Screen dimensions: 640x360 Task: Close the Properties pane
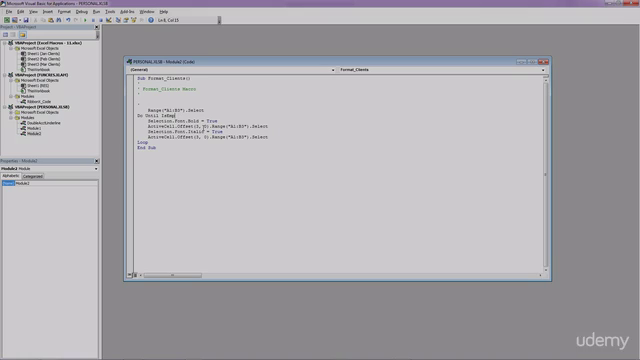[97, 161]
